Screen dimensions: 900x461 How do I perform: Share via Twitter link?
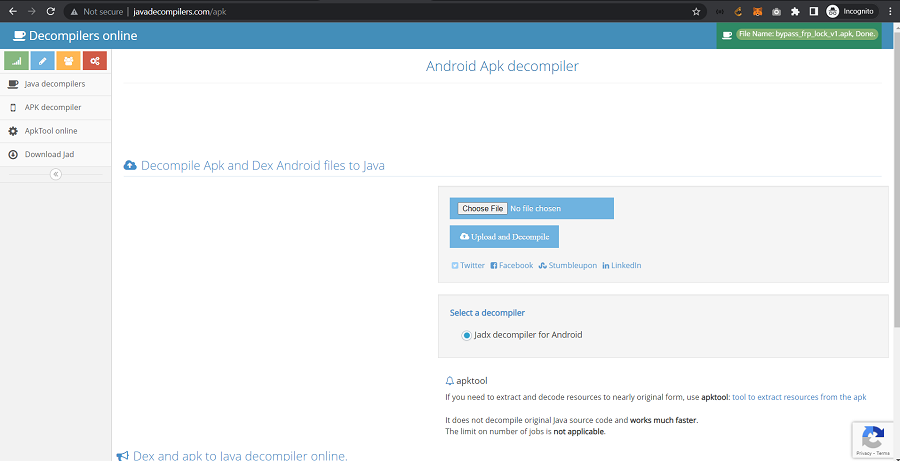468,265
